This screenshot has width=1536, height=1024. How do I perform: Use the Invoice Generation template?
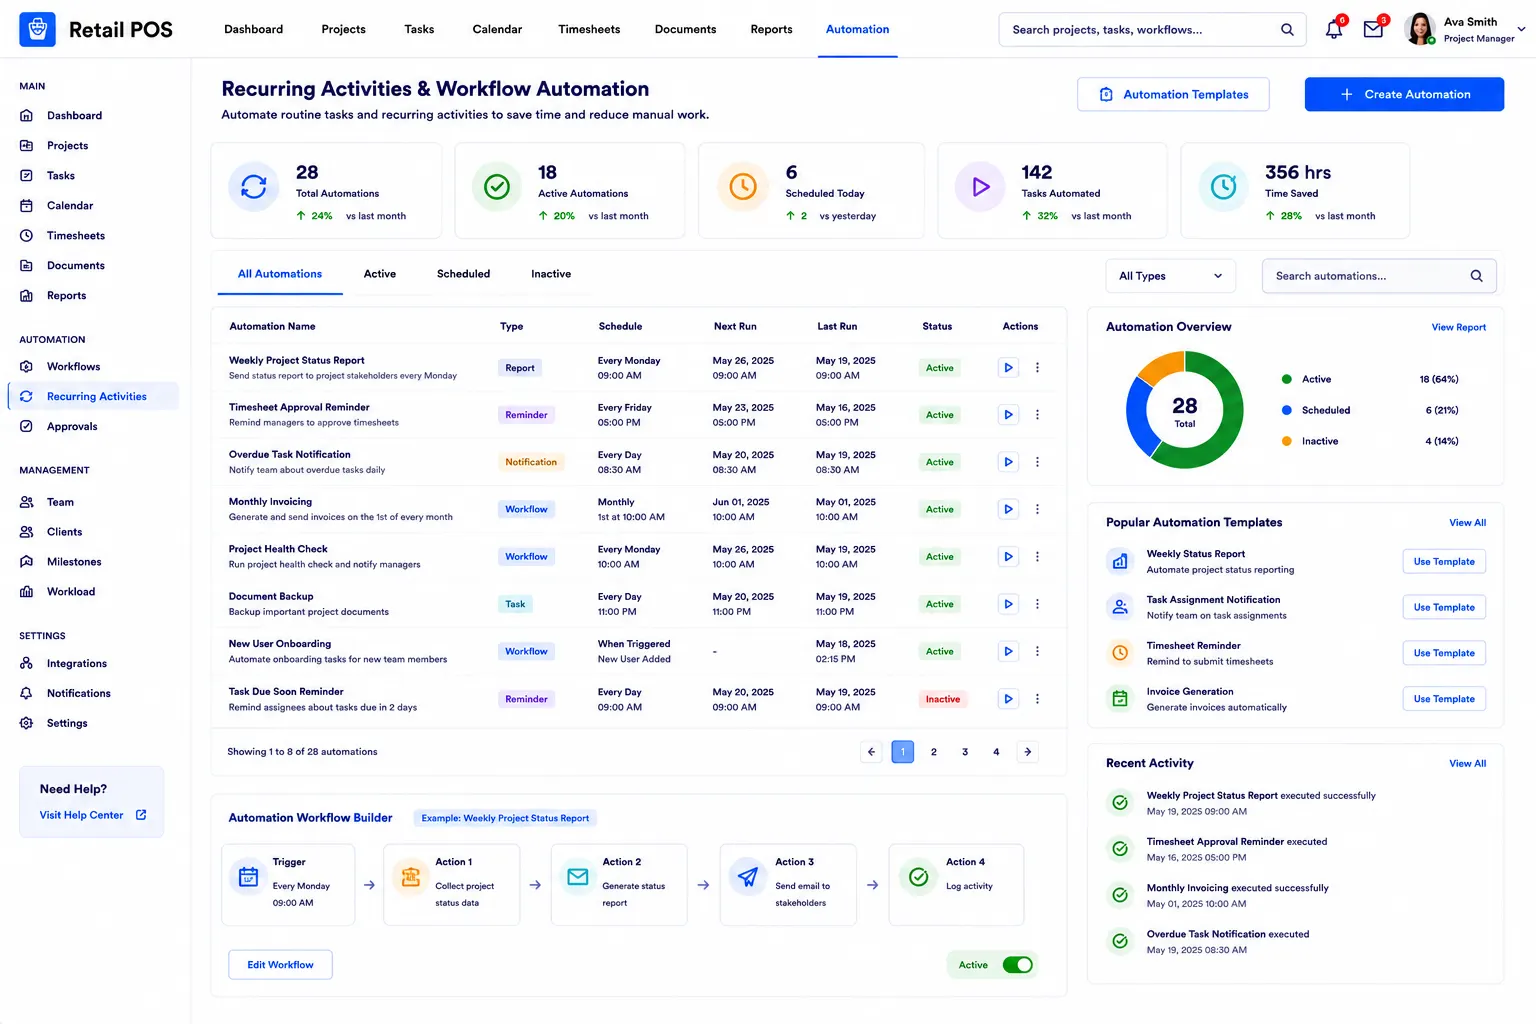click(1444, 699)
